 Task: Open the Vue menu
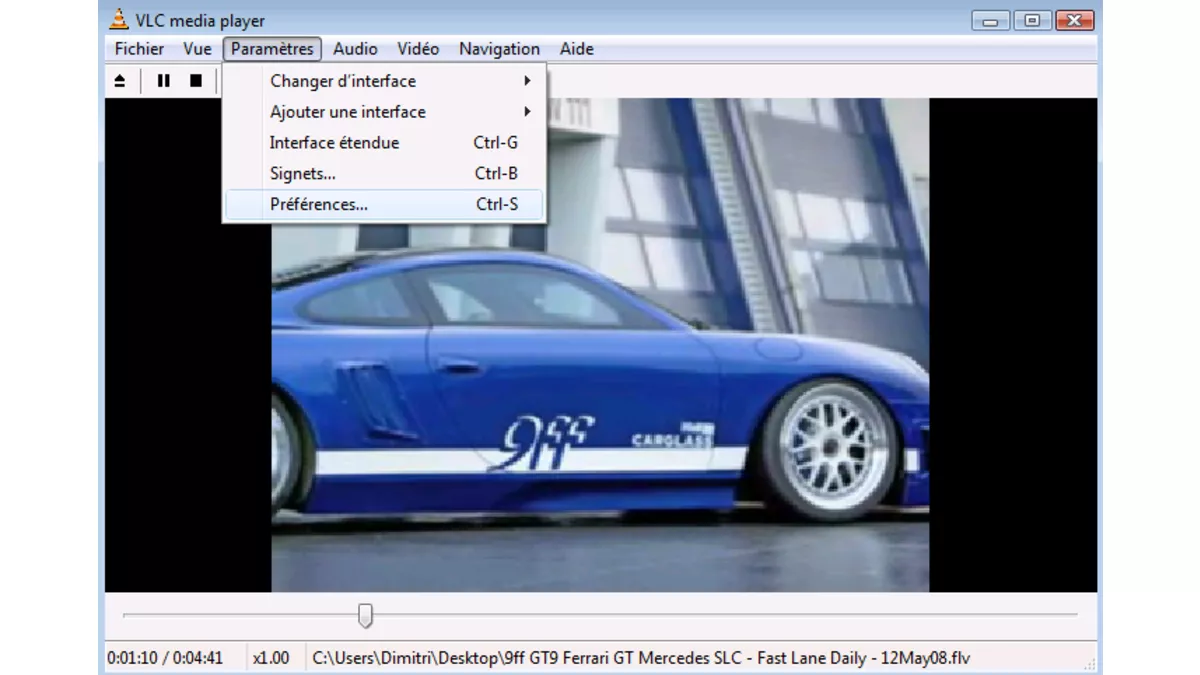point(197,49)
